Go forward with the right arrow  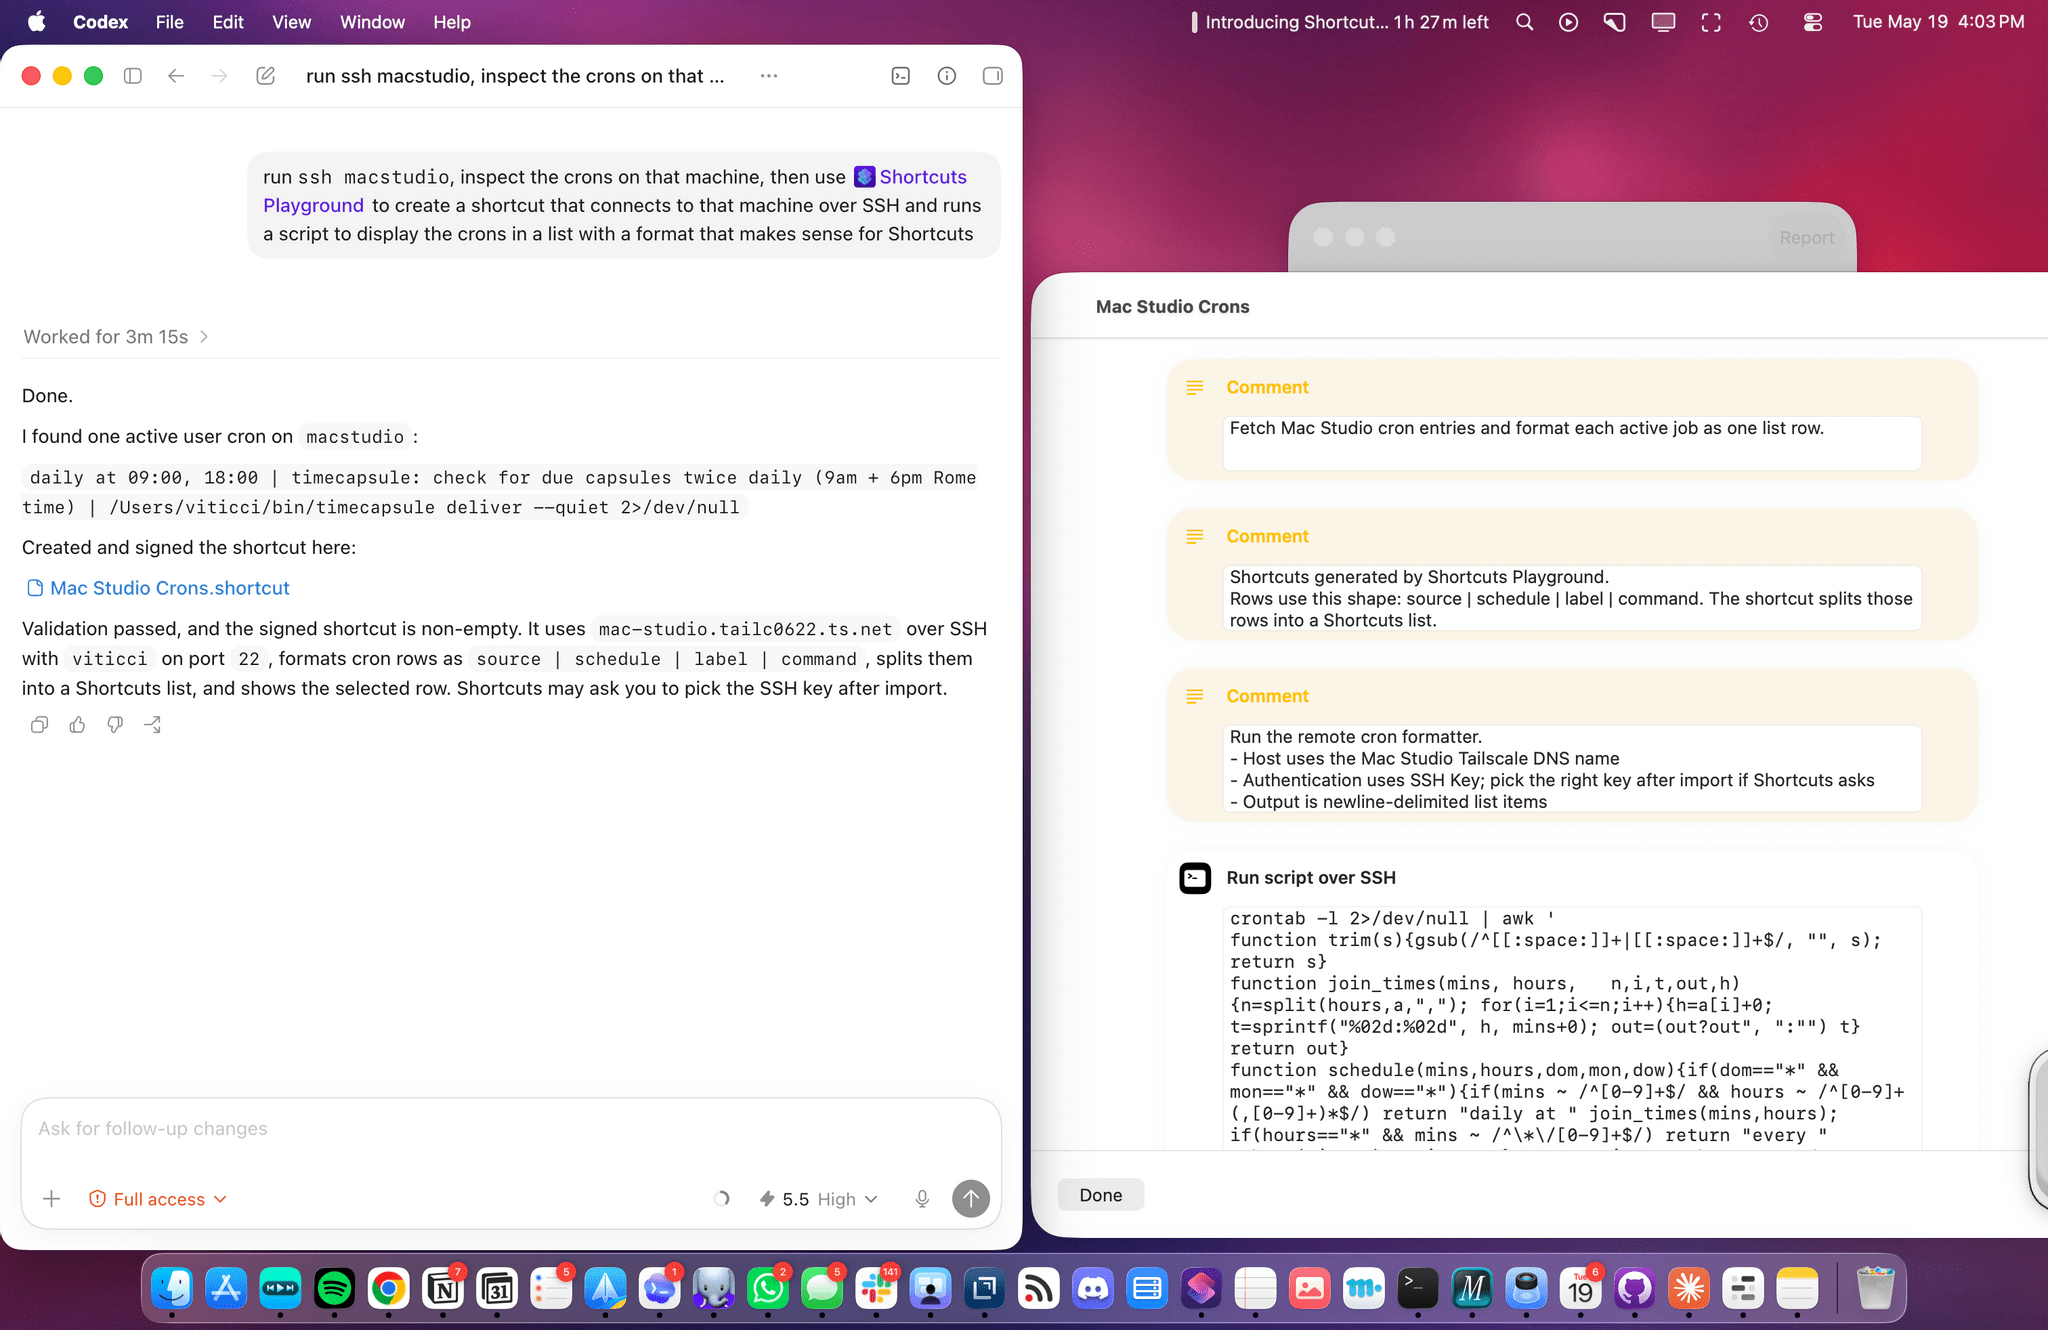point(220,76)
